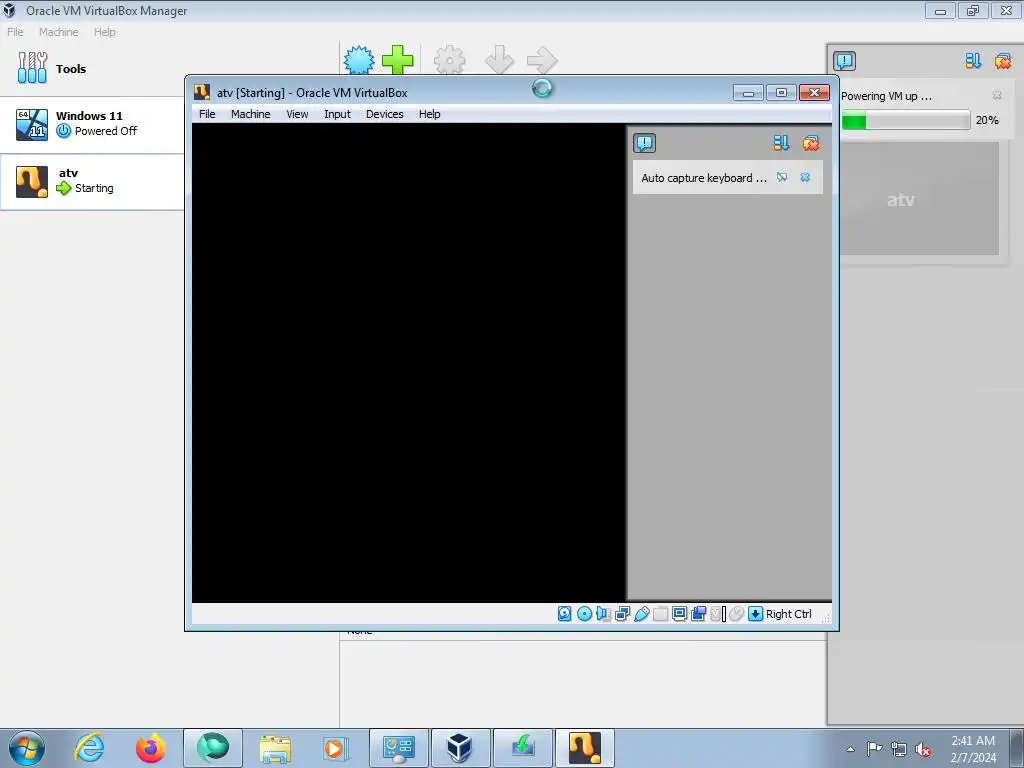Dismiss the Auto capture keyboard notification

pos(805,178)
